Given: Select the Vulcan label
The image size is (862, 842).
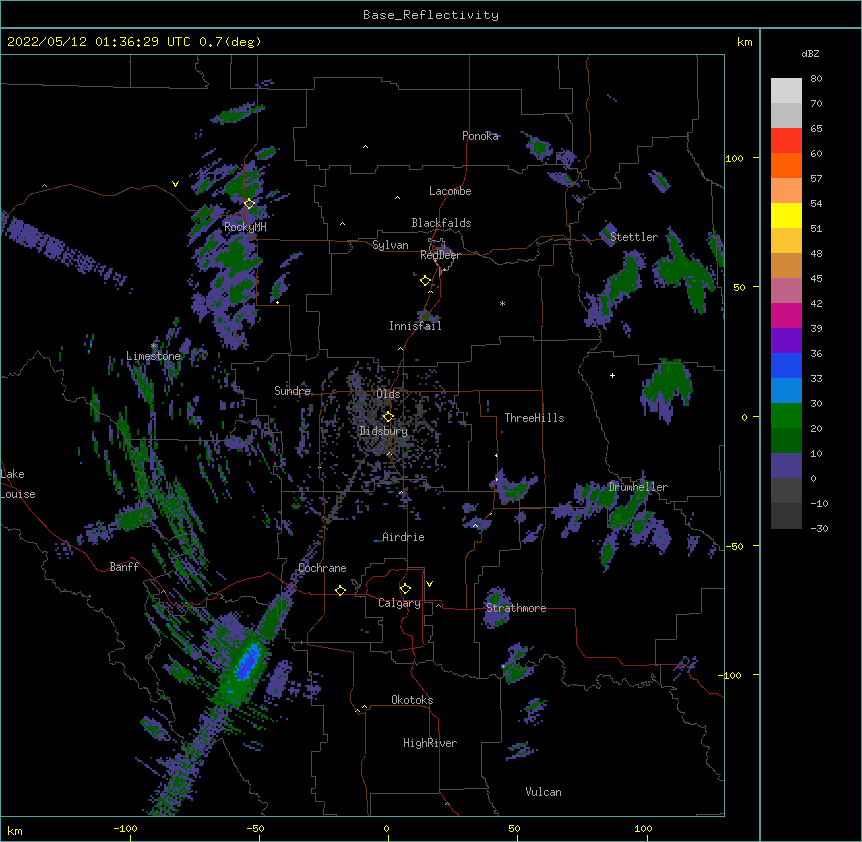Looking at the screenshot, I should (x=543, y=792).
